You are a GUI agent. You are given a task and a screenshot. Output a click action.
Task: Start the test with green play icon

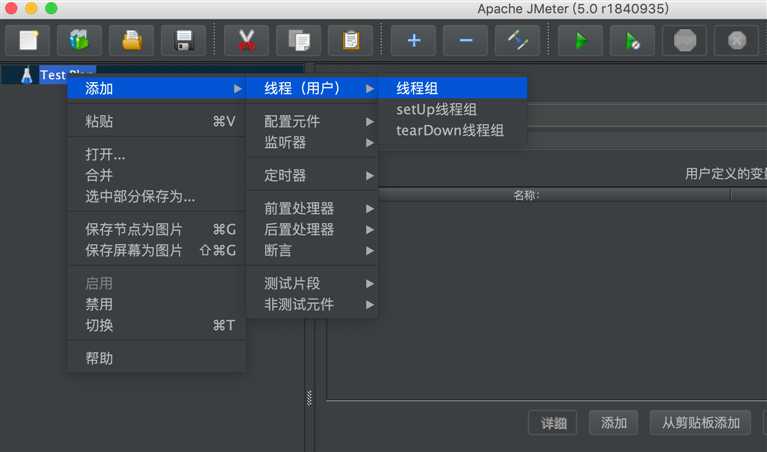pyautogui.click(x=581, y=40)
